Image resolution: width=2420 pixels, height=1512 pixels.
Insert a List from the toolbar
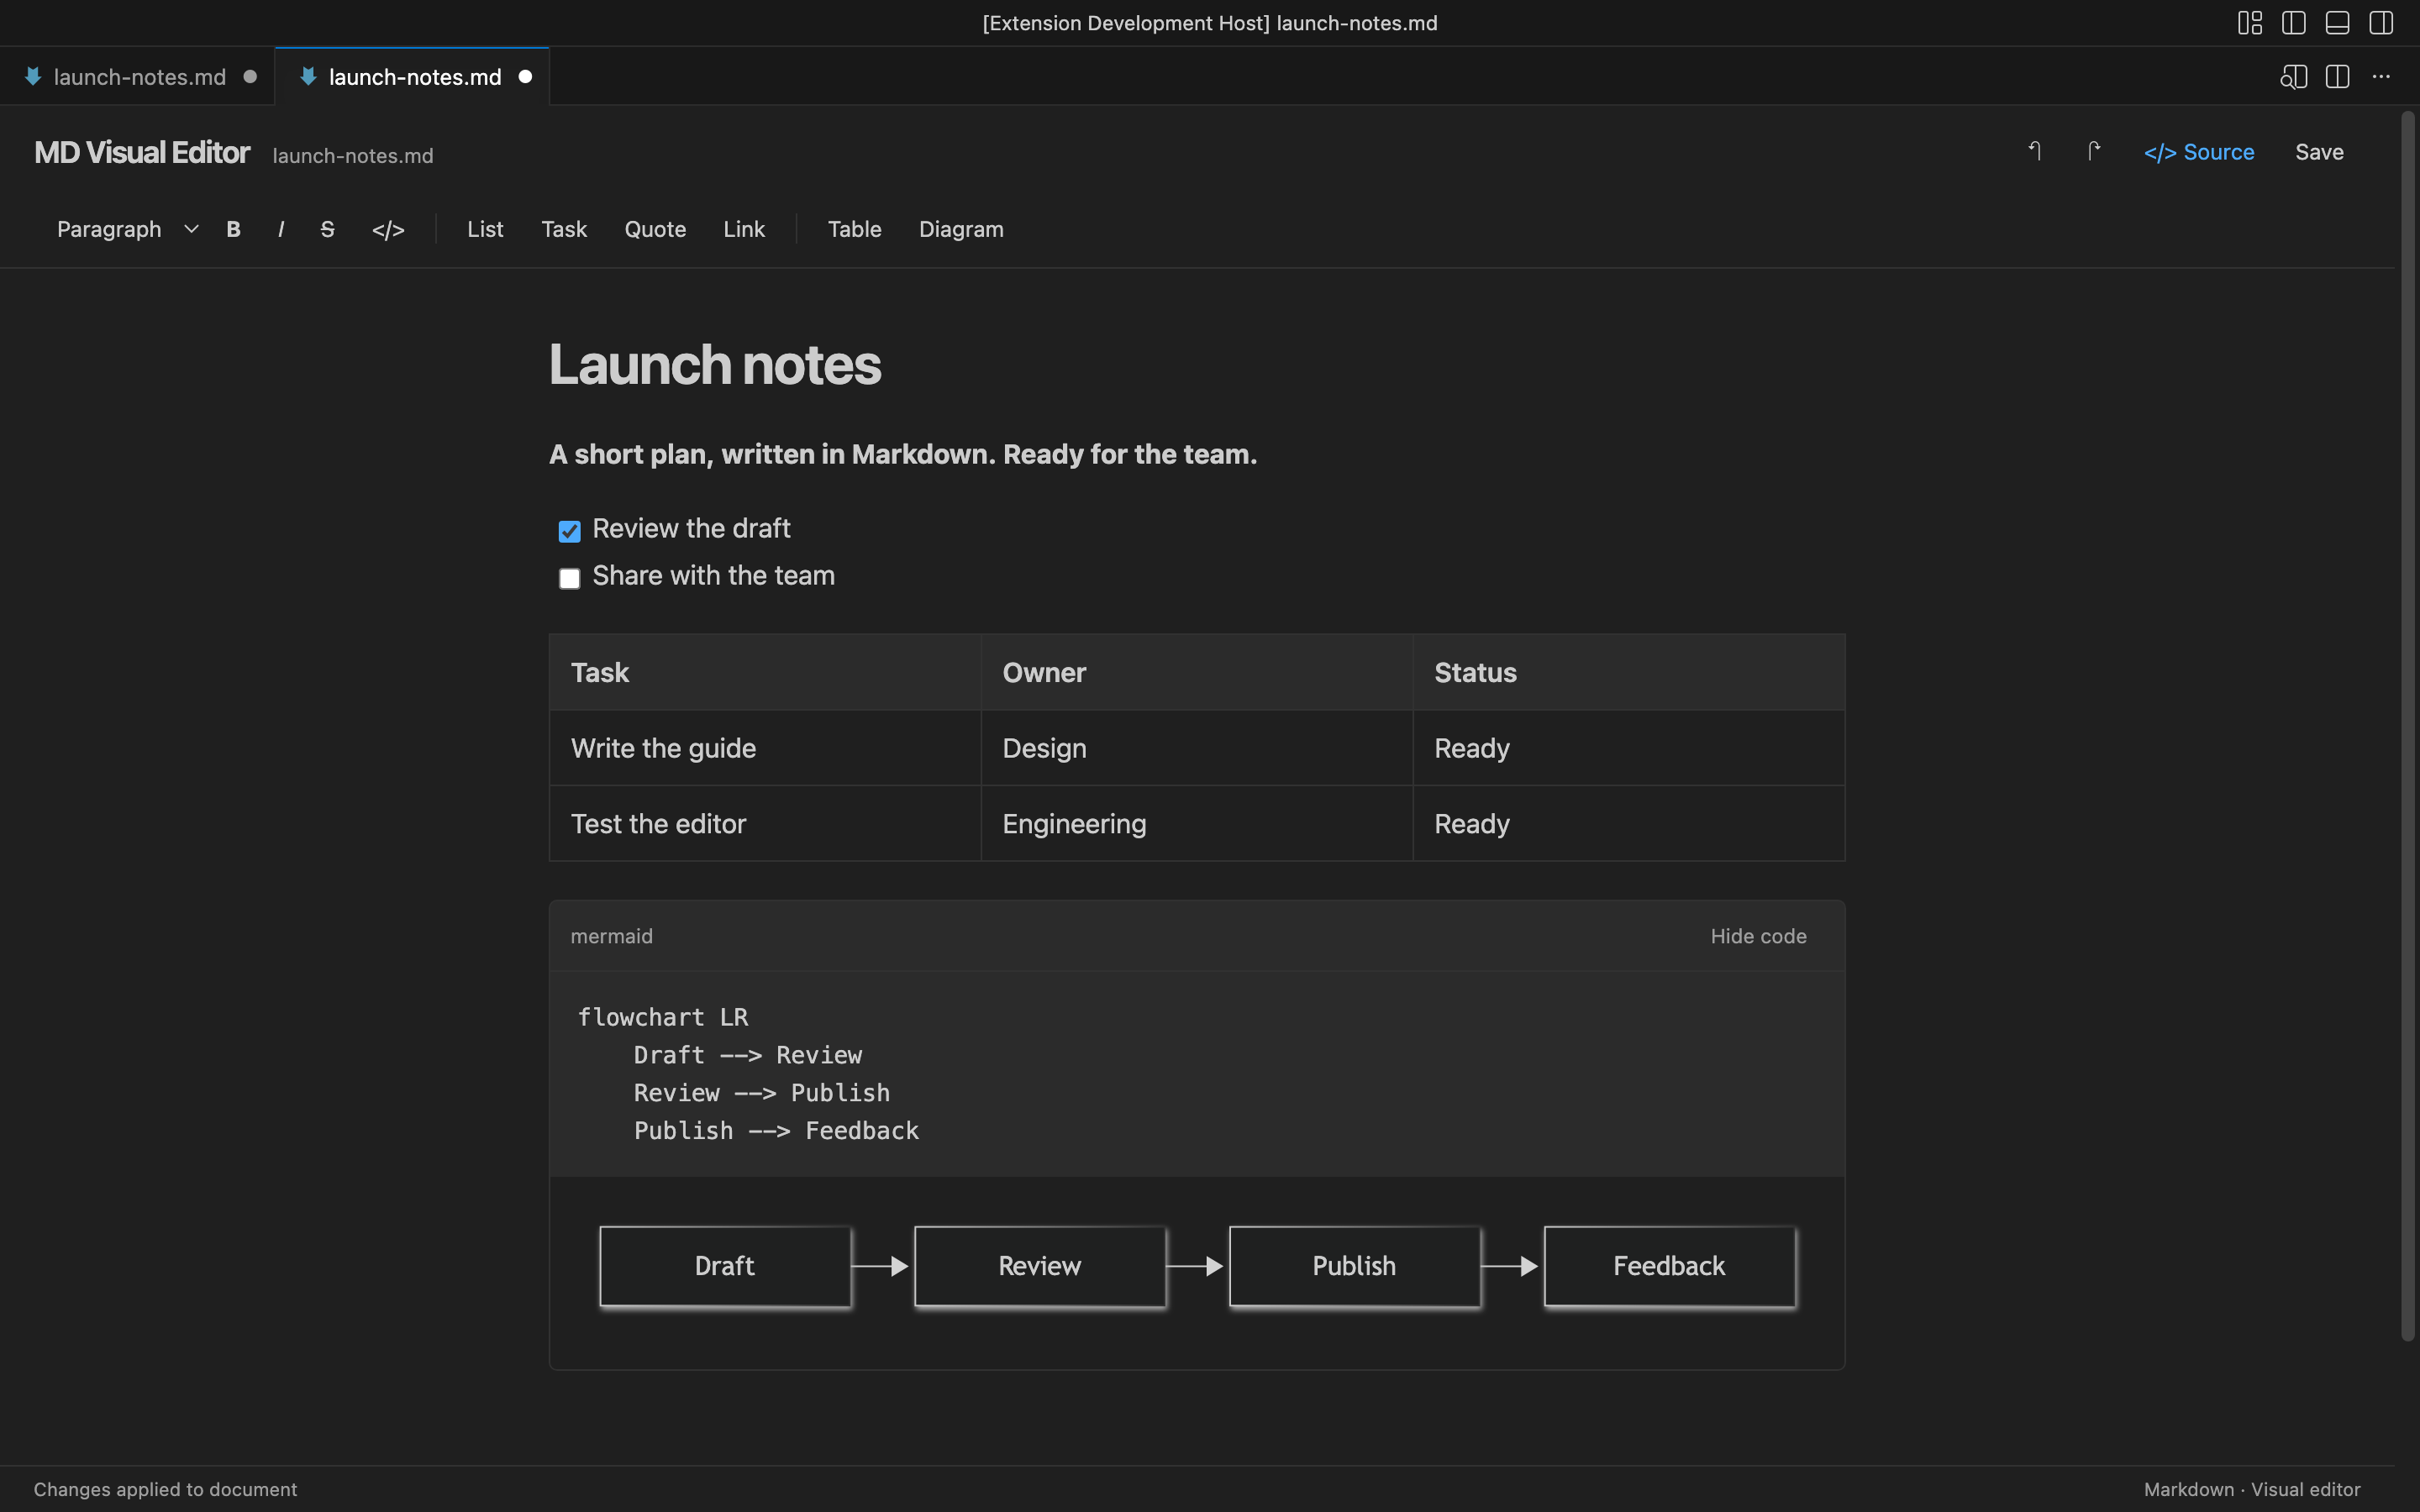[485, 229]
